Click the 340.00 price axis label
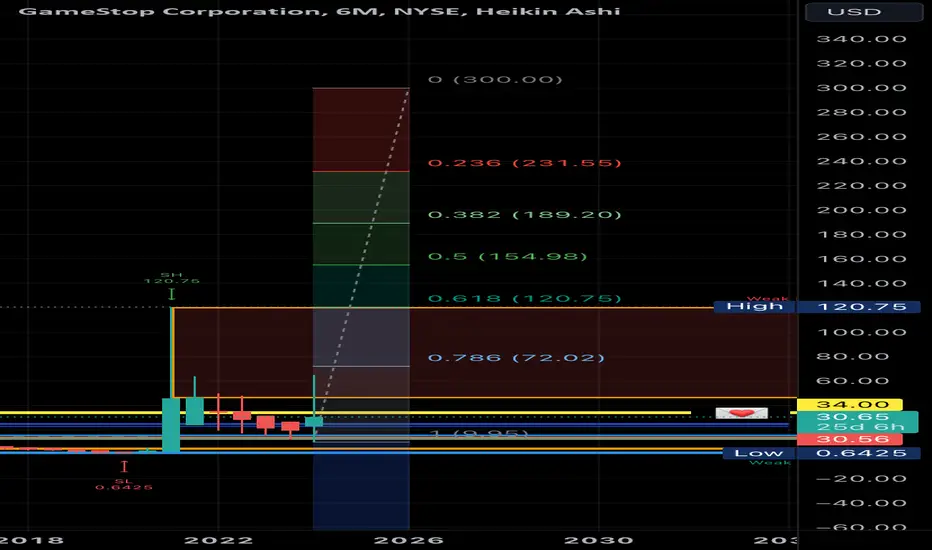 point(861,39)
